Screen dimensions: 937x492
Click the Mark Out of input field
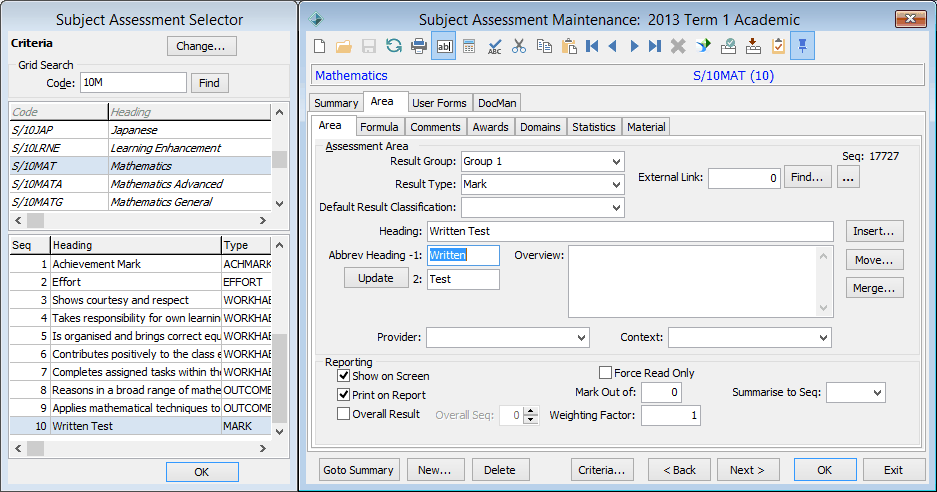click(x=661, y=392)
